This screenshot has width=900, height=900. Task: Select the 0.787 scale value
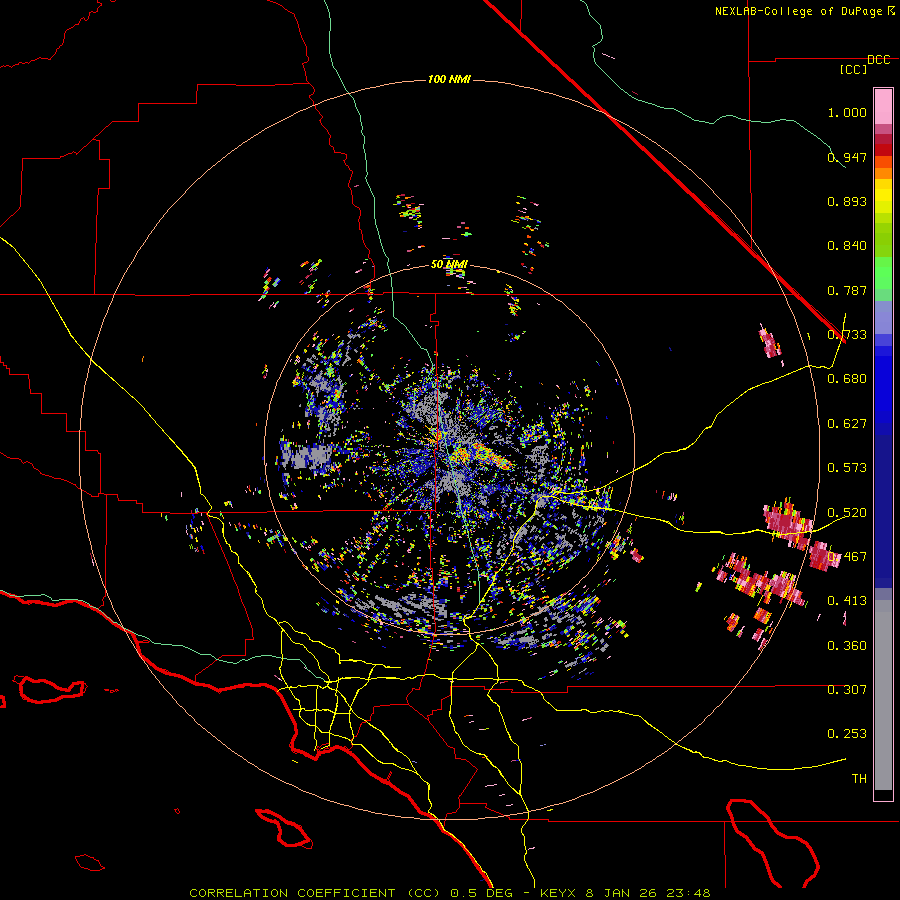tap(847, 290)
